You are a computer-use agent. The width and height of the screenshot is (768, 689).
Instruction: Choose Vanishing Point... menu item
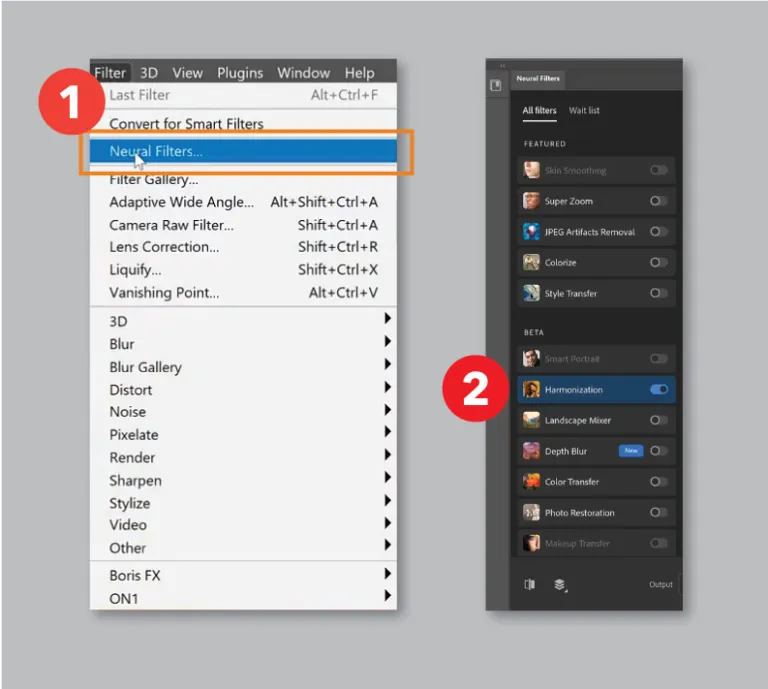point(243,292)
